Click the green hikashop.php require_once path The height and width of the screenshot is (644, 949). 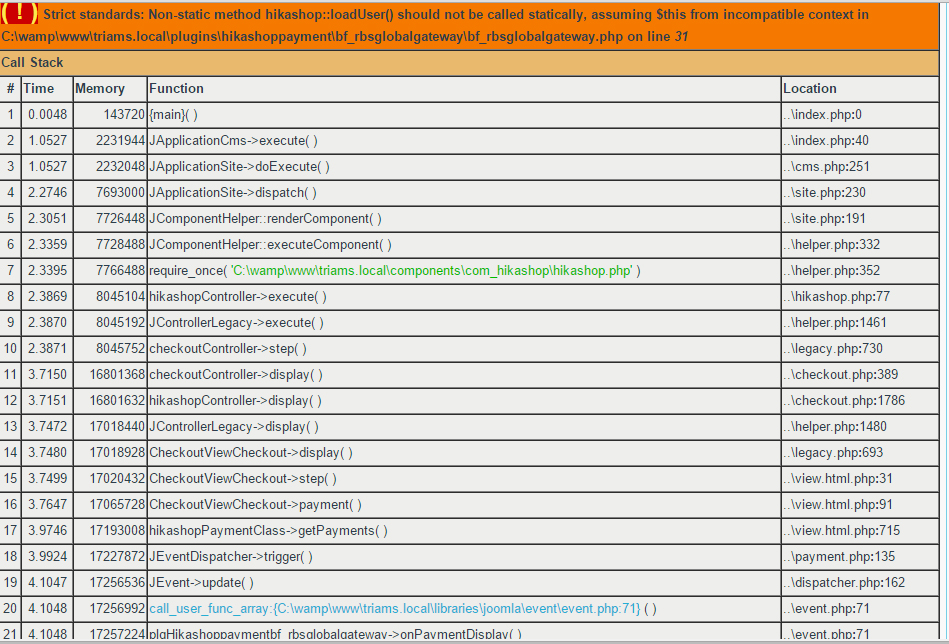point(432,271)
